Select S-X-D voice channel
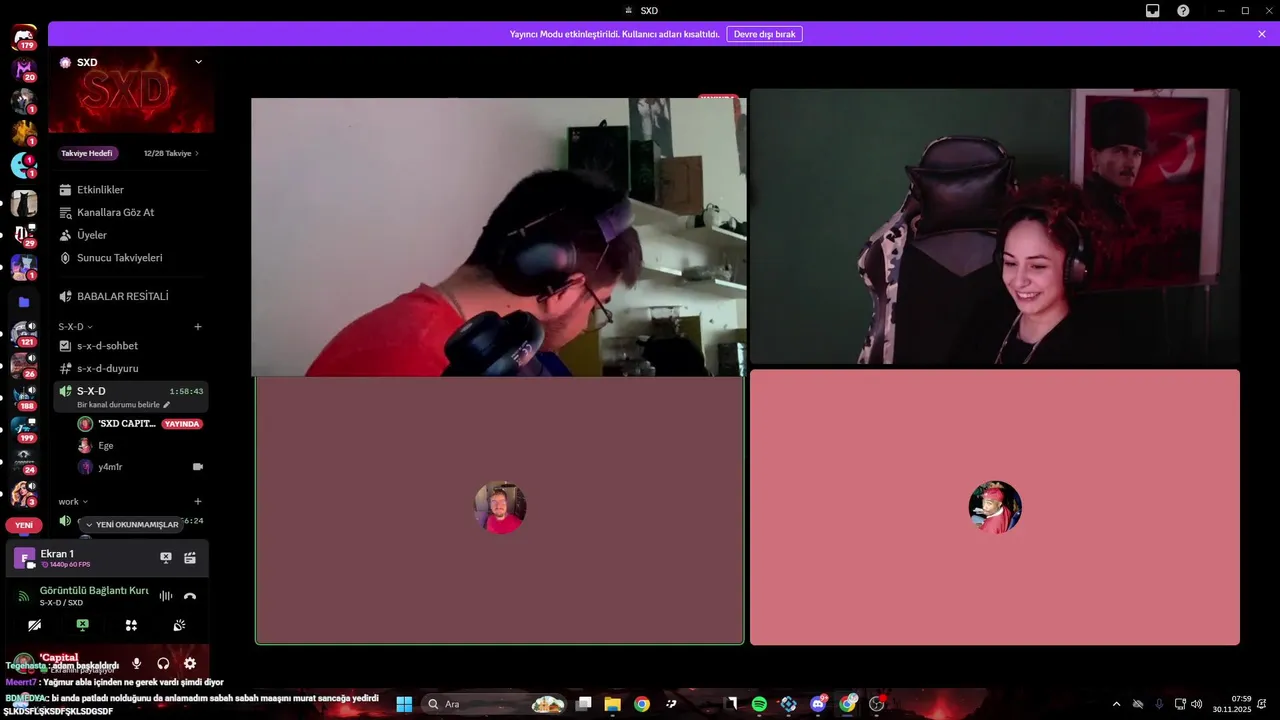Screen dimensions: 1280x720 (131, 397)
